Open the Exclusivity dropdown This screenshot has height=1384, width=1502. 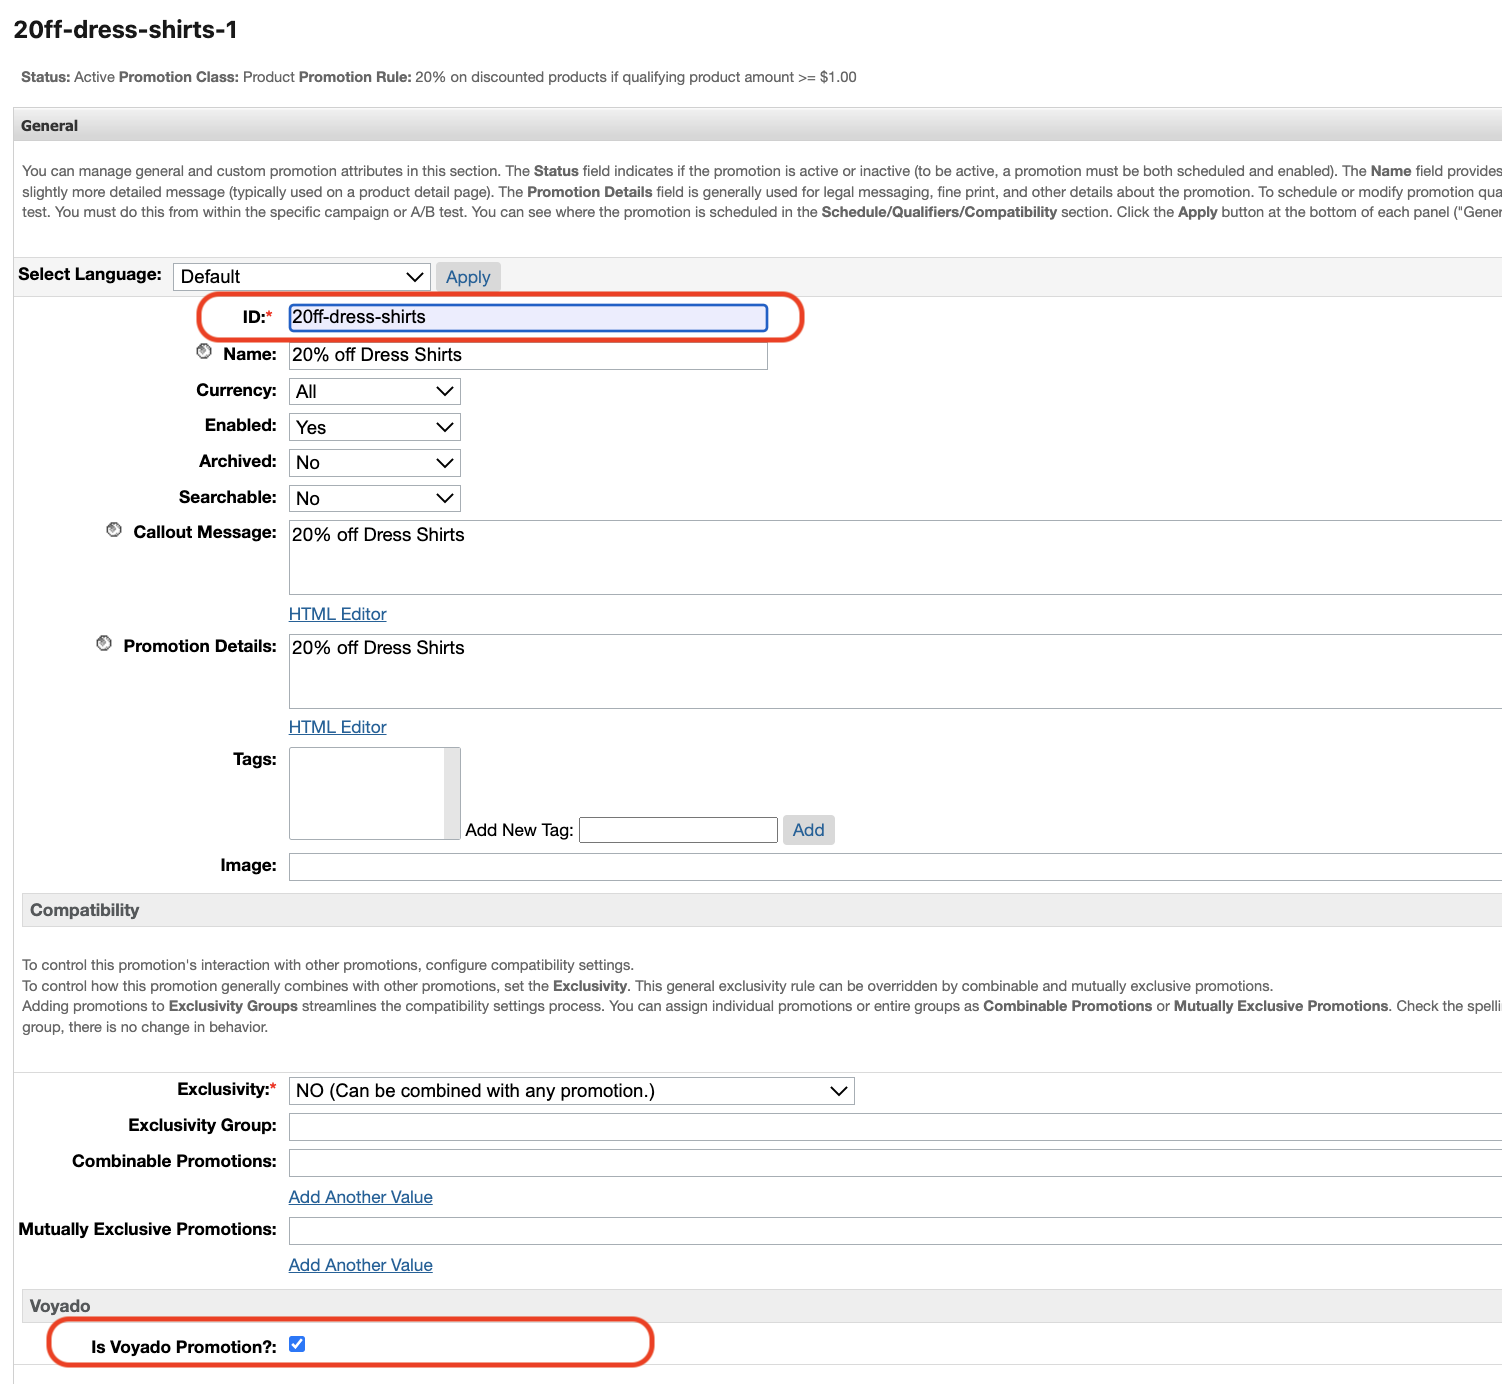(572, 1091)
